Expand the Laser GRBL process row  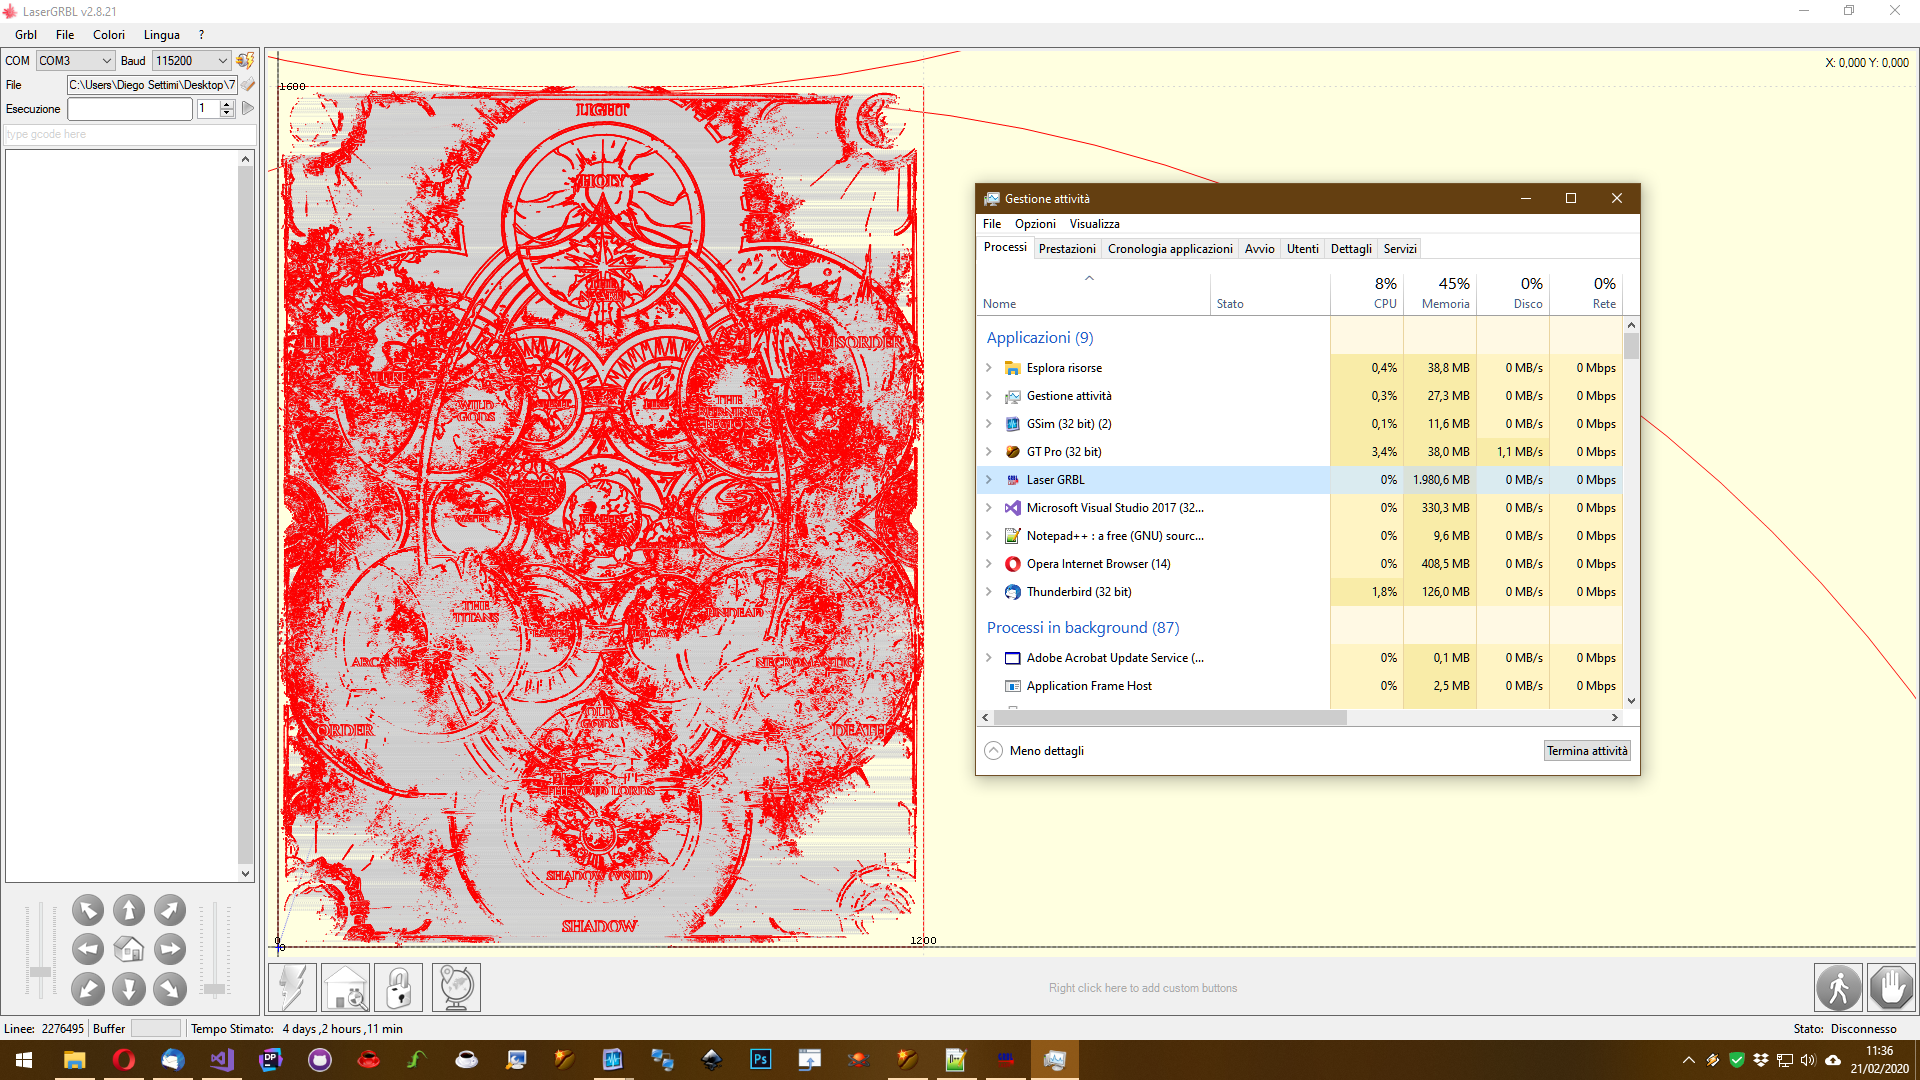(989, 480)
